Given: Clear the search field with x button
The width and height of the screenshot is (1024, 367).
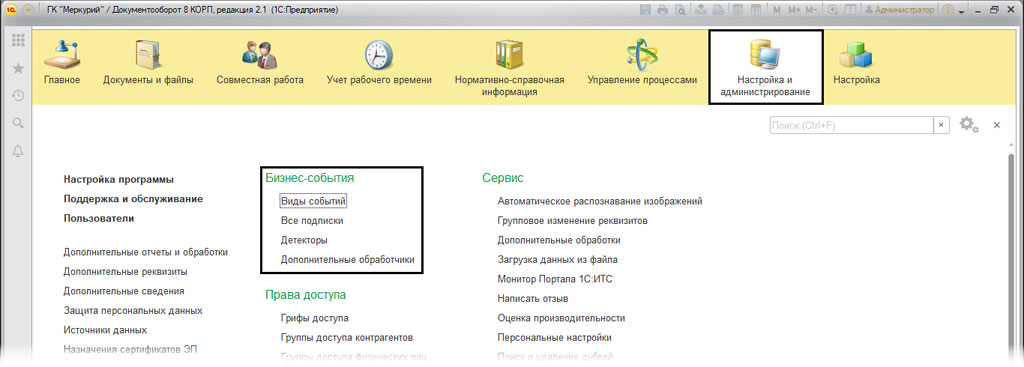Looking at the screenshot, I should click(x=941, y=125).
